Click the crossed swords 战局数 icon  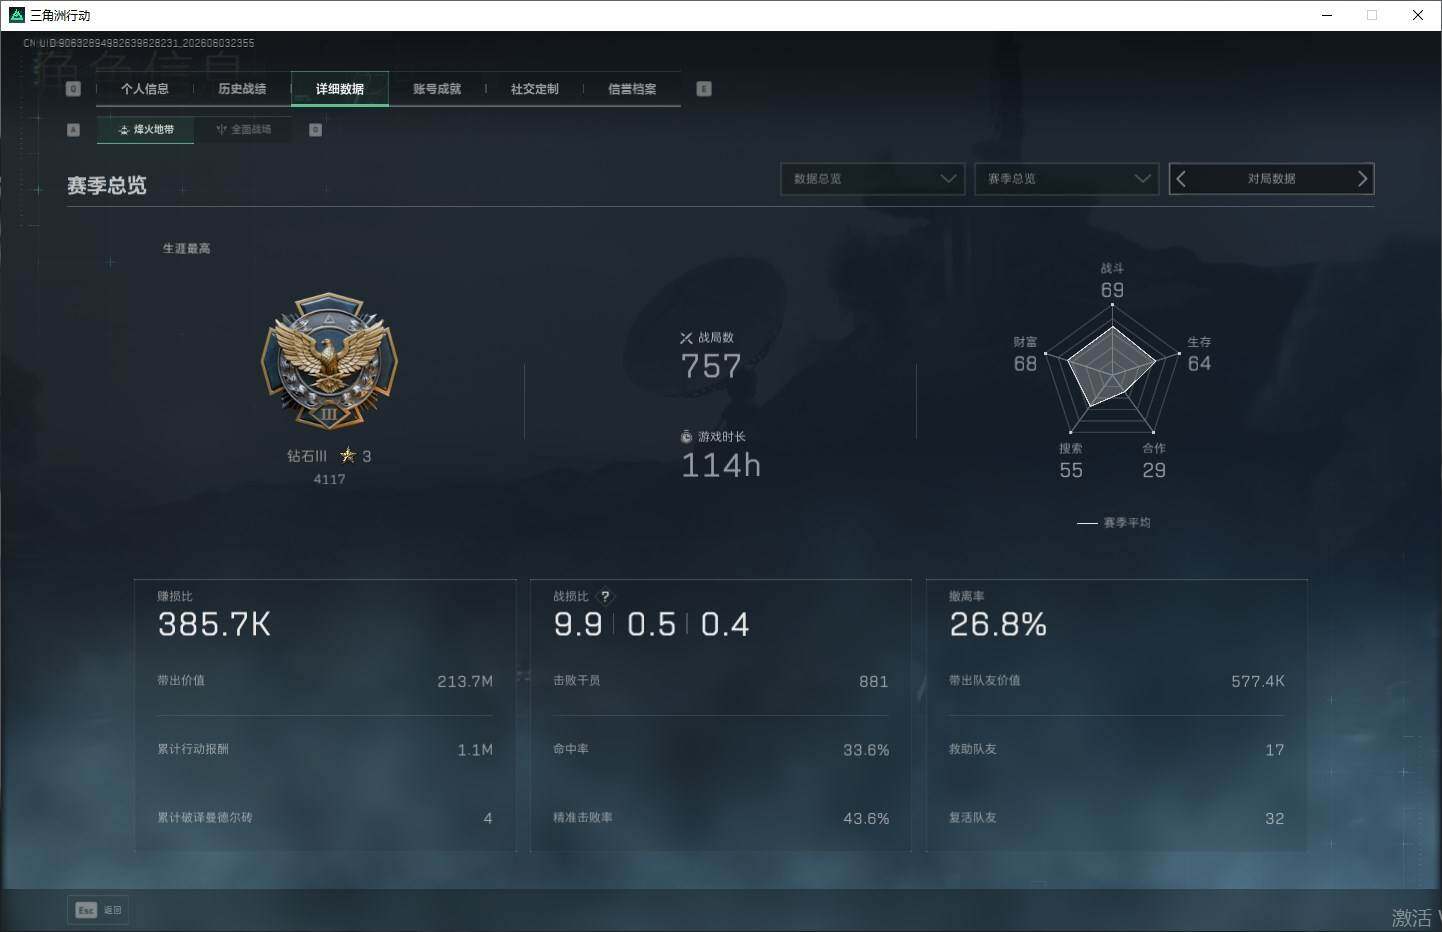(x=686, y=338)
